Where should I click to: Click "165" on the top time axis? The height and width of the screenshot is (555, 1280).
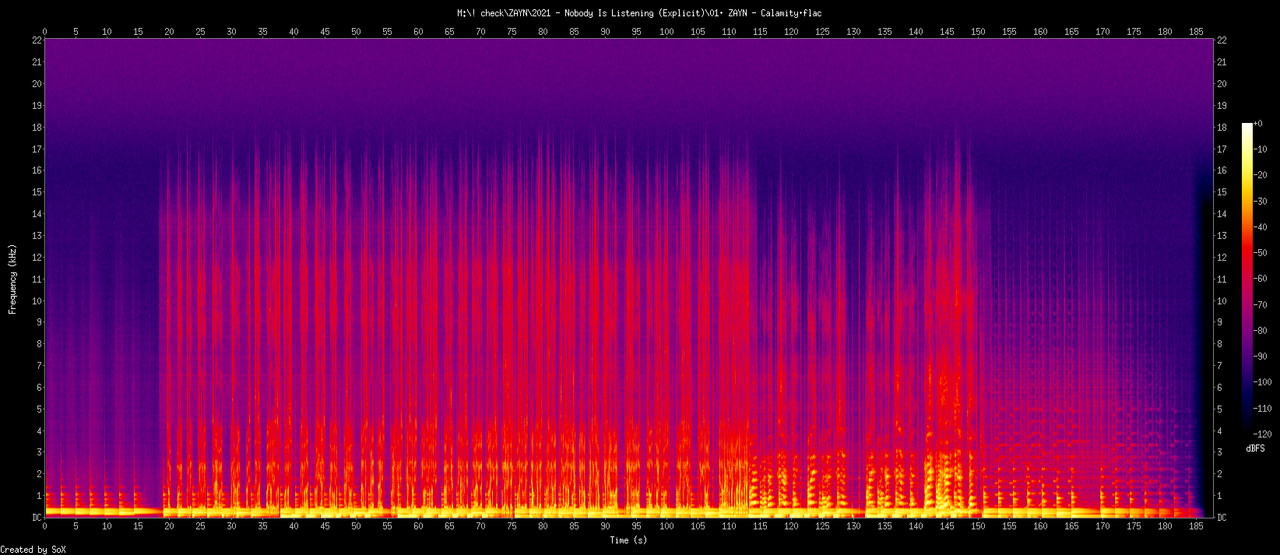1071,32
